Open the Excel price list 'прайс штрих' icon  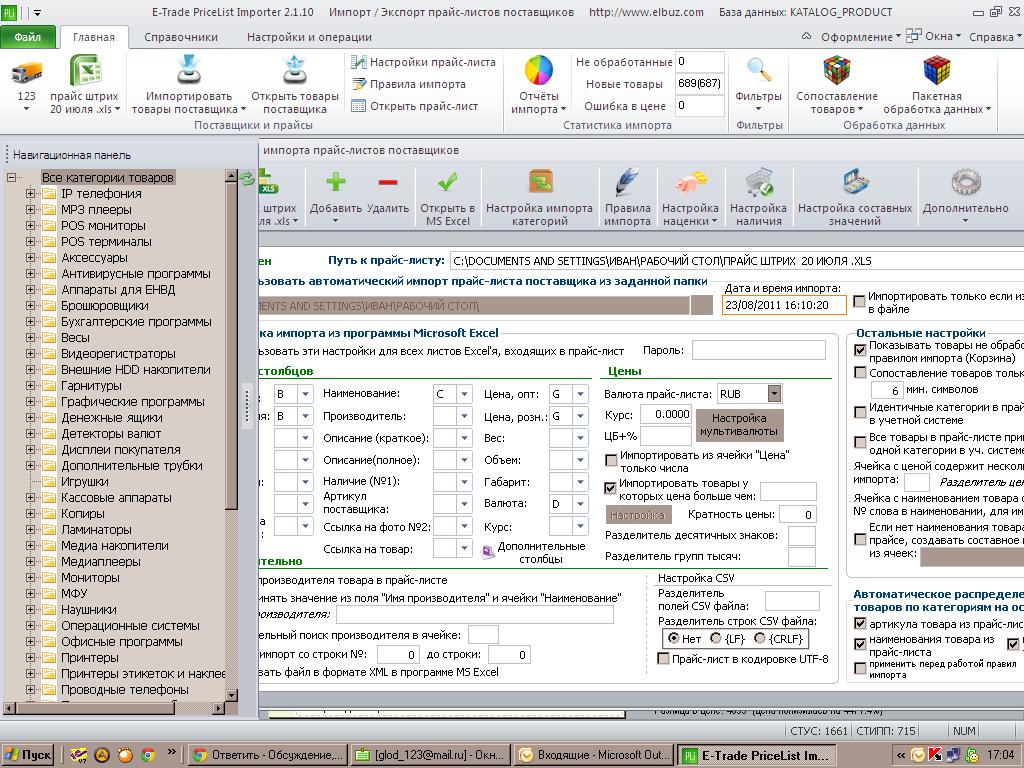(x=85, y=71)
